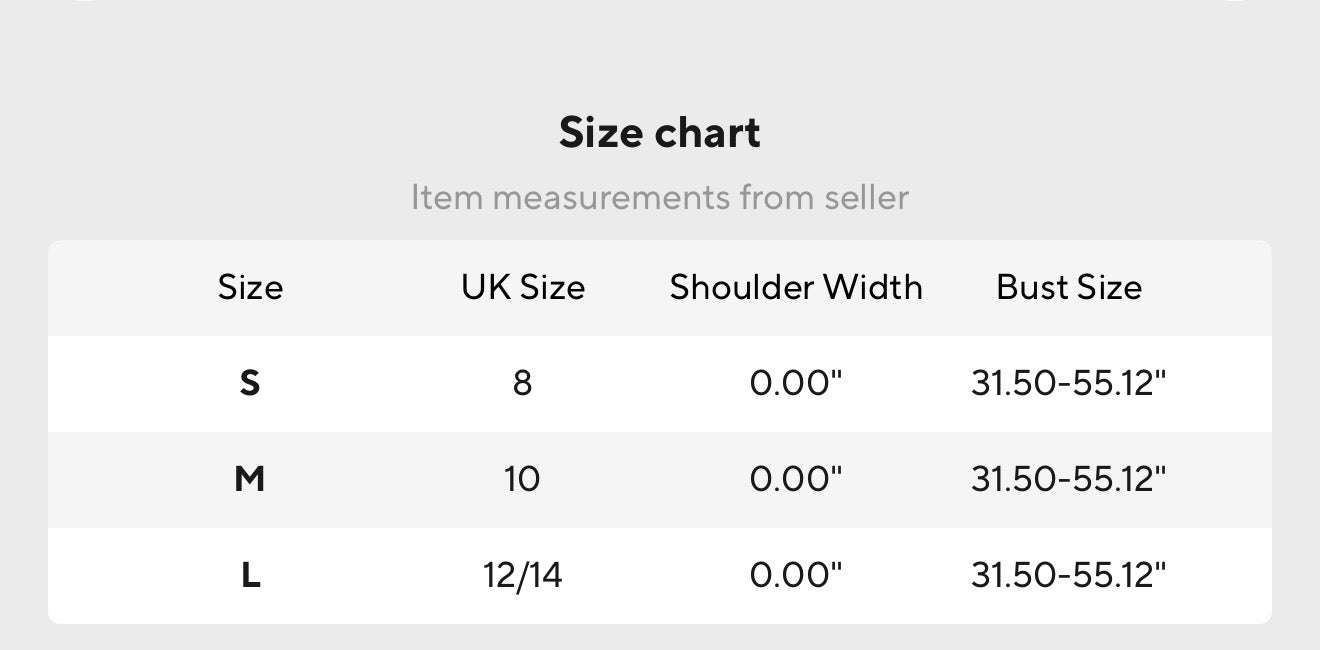Click the Shoulder Width column header
The width and height of the screenshot is (1320, 650).
pyautogui.click(x=796, y=288)
